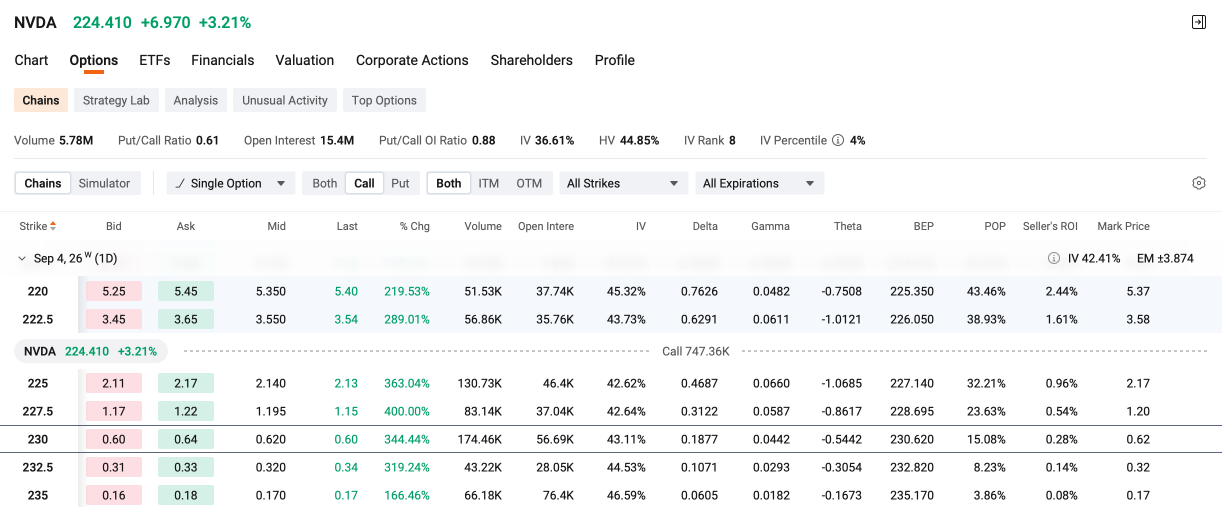This screenshot has height=507, width=1222.
Task: Click the info icon beside IV 42.41%
Action: coord(1053,258)
